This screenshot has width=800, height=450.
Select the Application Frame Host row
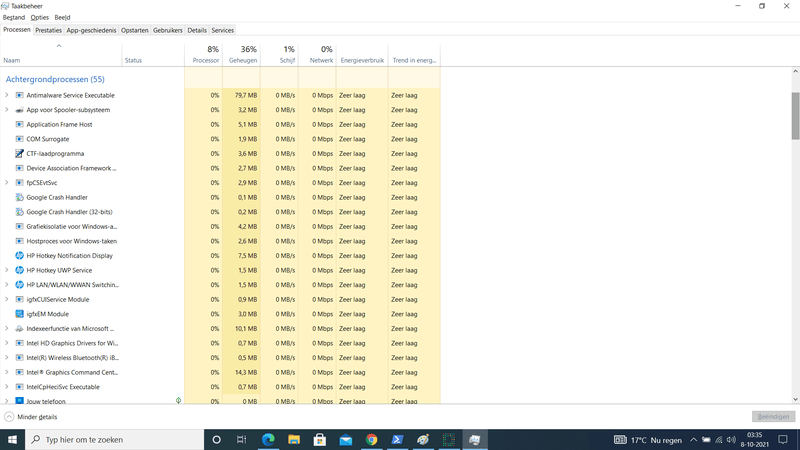(220, 124)
